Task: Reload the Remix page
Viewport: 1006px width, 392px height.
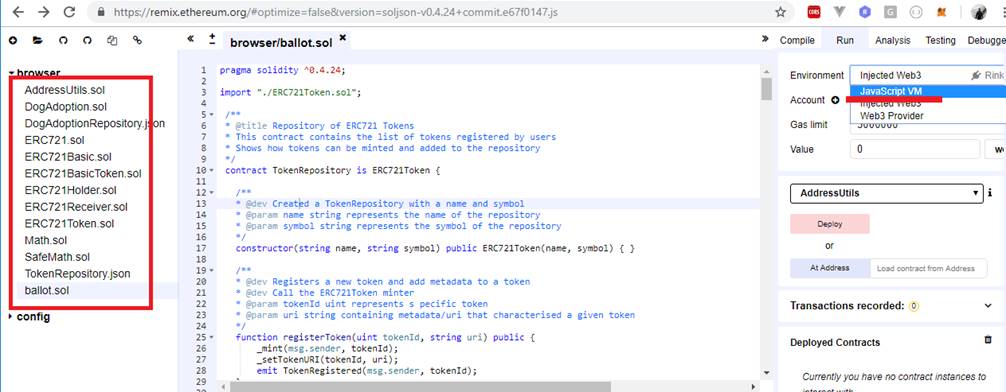Action: [x=69, y=12]
